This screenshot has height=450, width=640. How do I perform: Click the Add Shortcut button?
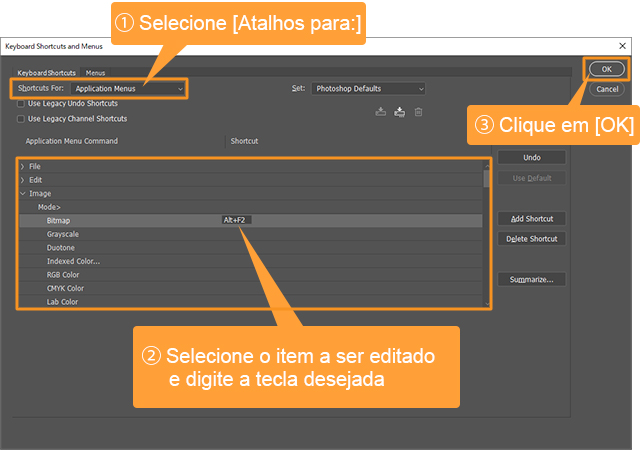click(531, 219)
